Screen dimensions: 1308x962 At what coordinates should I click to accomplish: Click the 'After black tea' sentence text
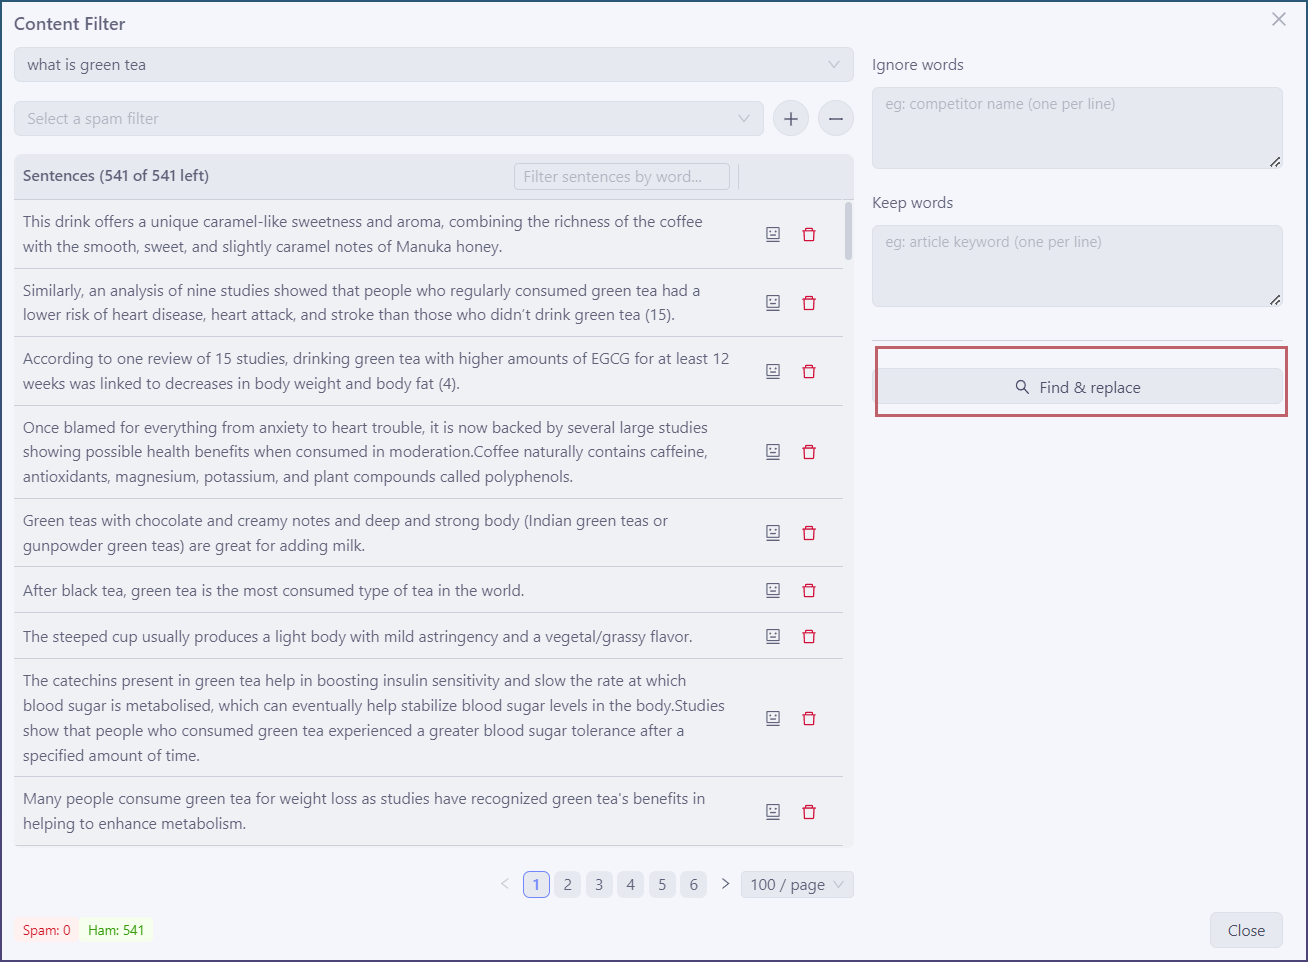click(273, 590)
